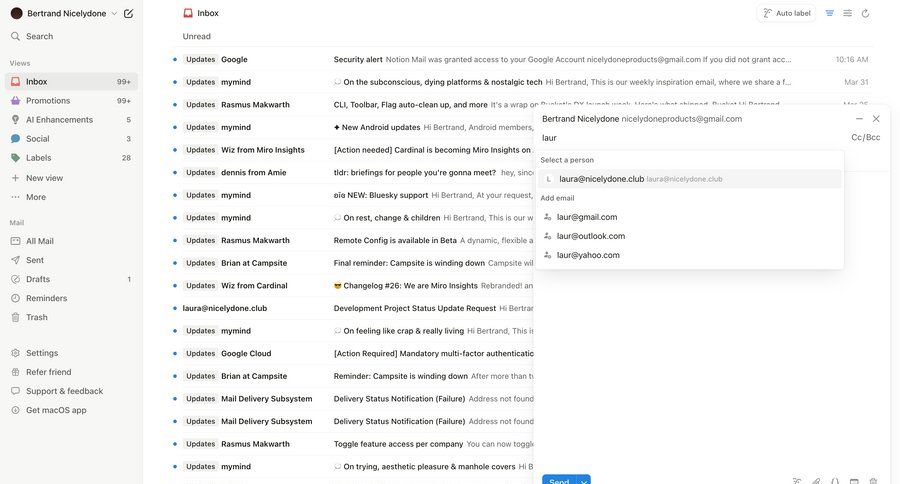The height and width of the screenshot is (484, 900).
Task: Open Support & feedback
Action: click(71, 391)
